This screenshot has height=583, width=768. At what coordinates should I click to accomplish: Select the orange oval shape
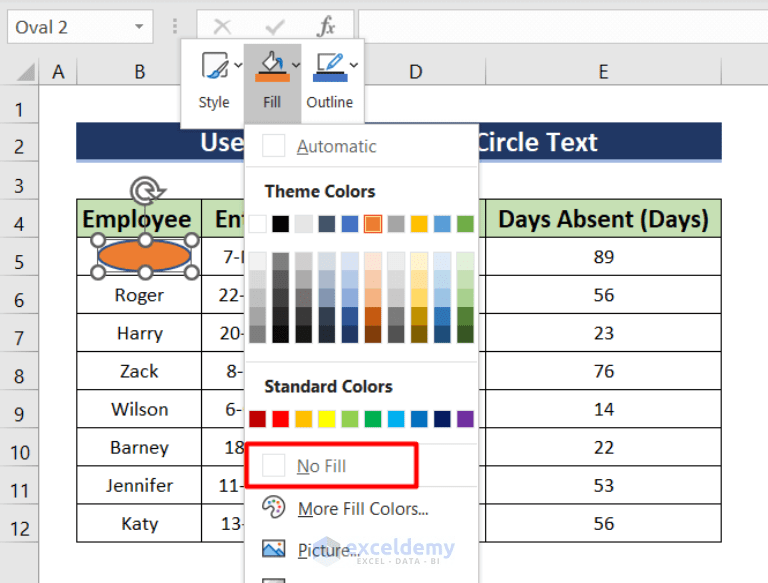pyautogui.click(x=144, y=255)
